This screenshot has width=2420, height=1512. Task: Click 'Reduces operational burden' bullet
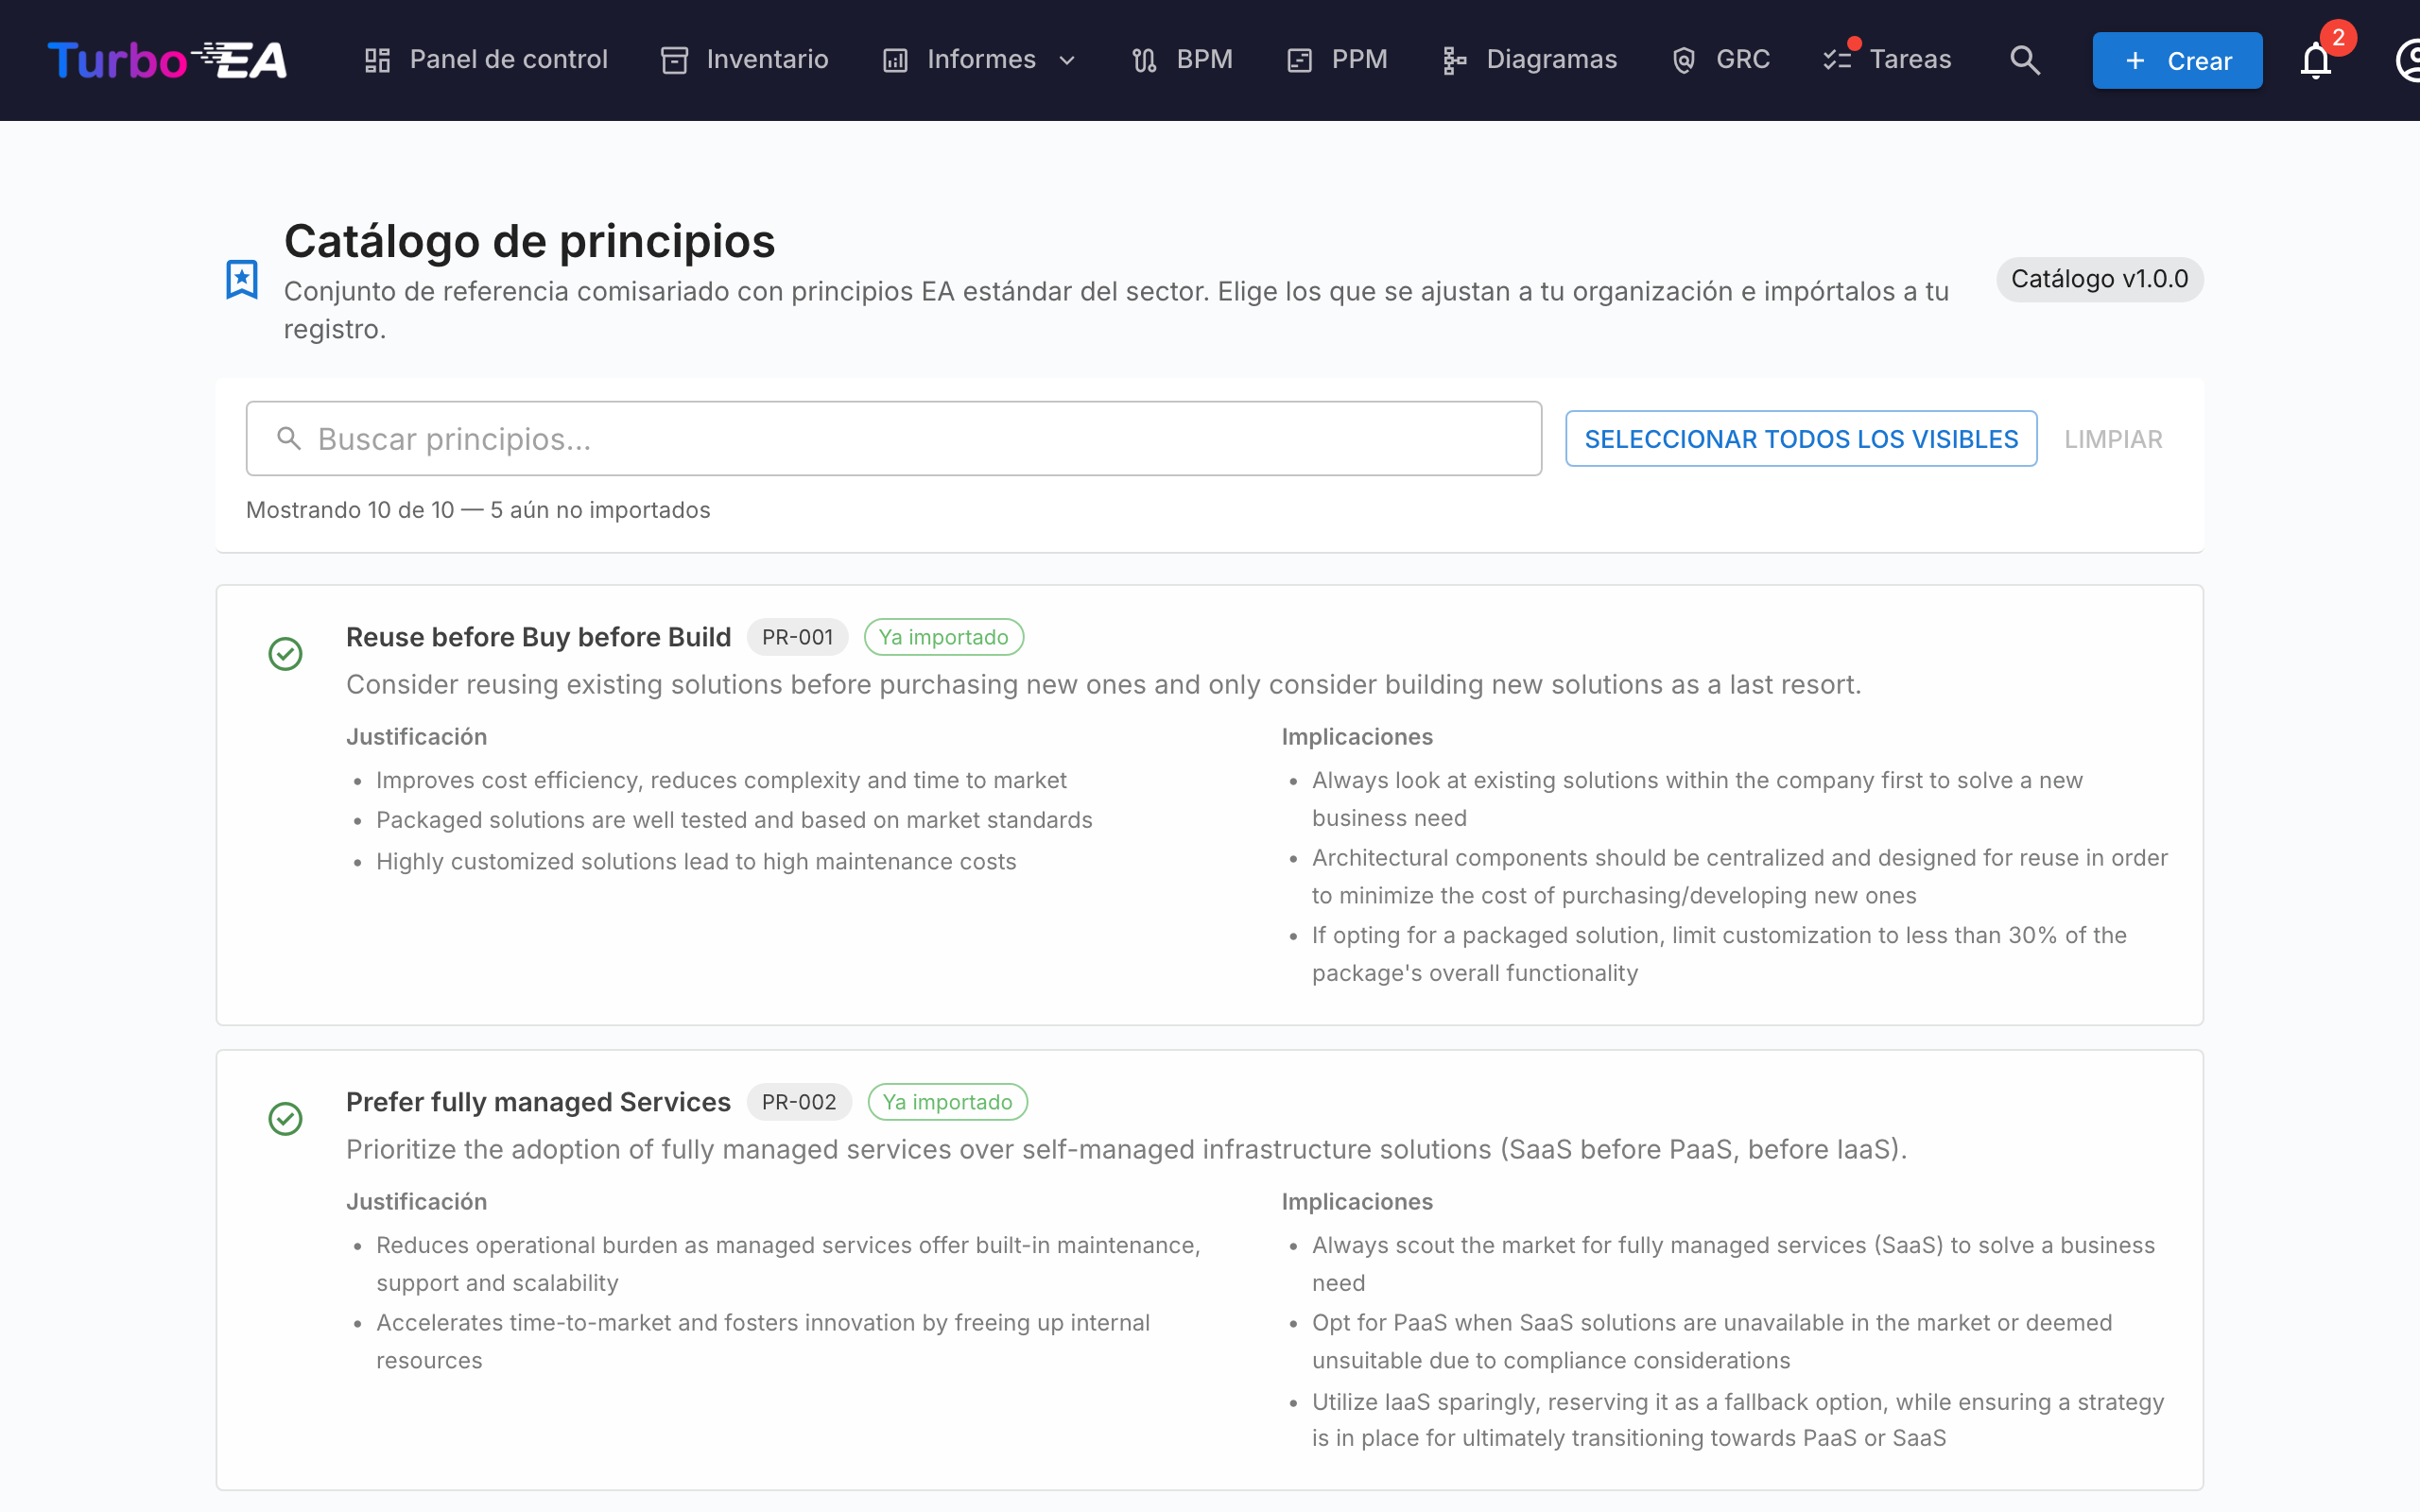[x=788, y=1264]
